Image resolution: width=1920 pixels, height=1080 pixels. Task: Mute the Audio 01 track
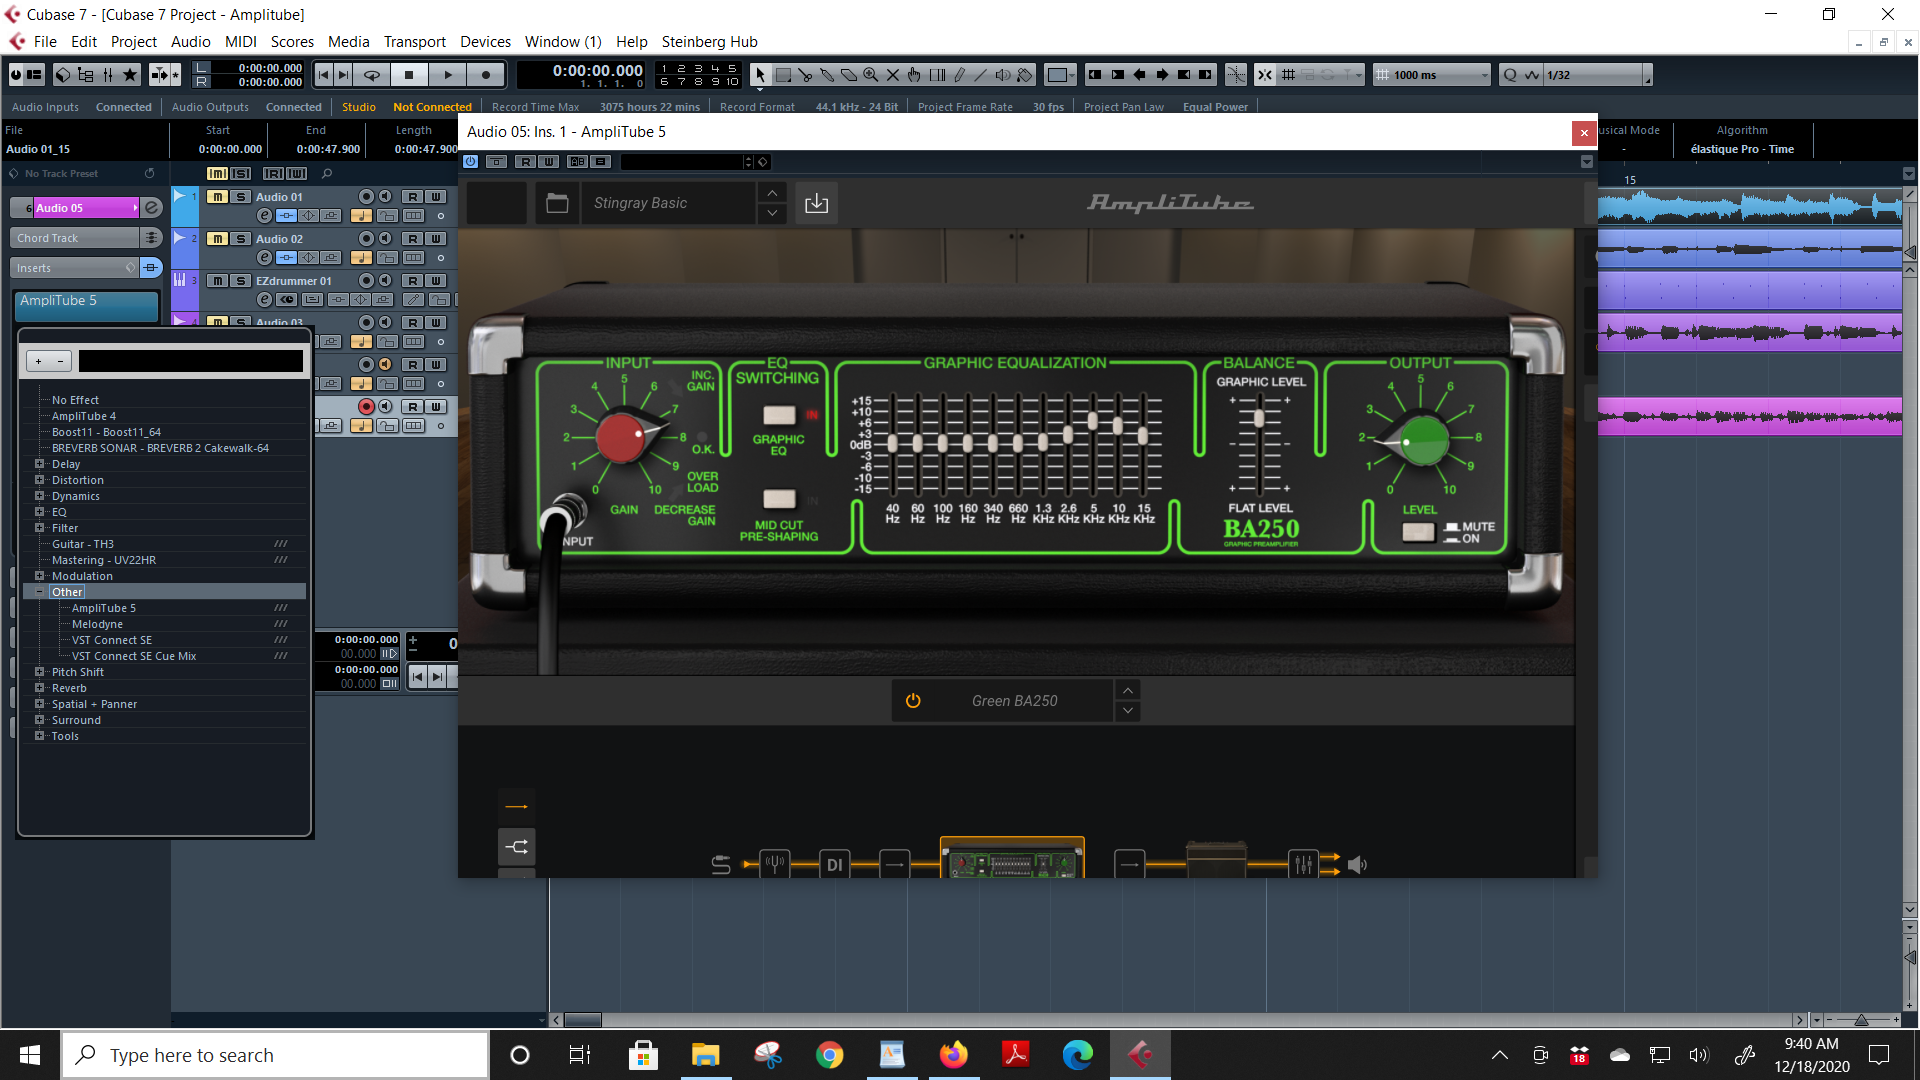(x=217, y=197)
